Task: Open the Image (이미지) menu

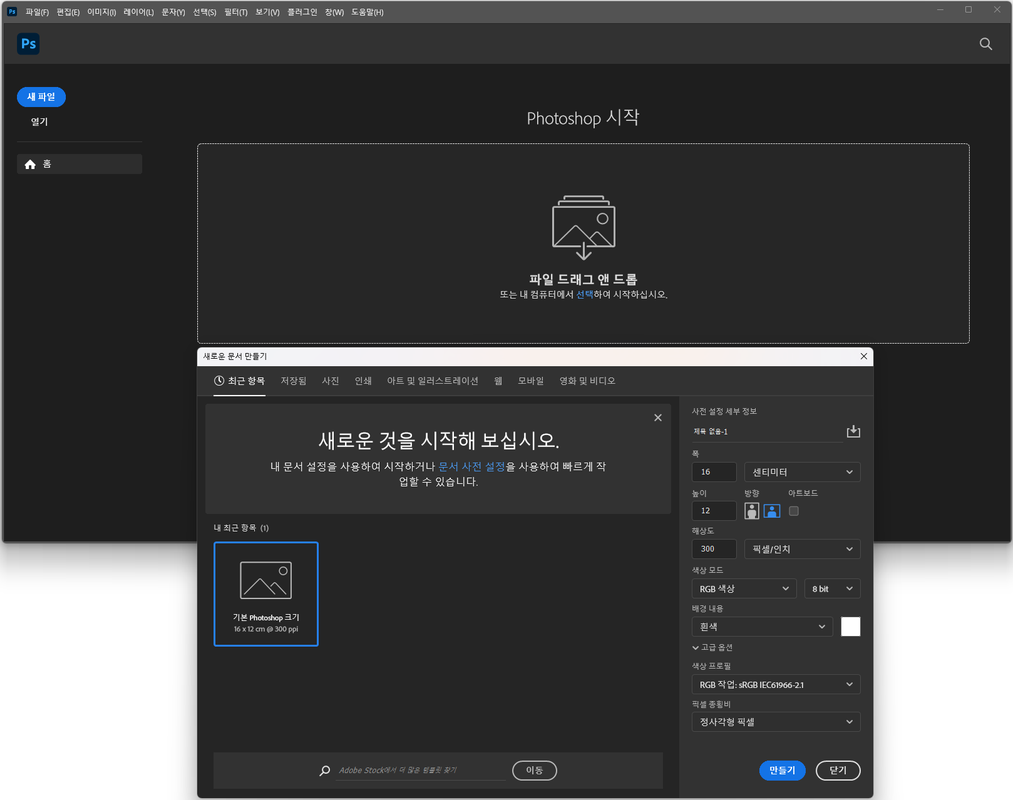Action: pos(101,12)
